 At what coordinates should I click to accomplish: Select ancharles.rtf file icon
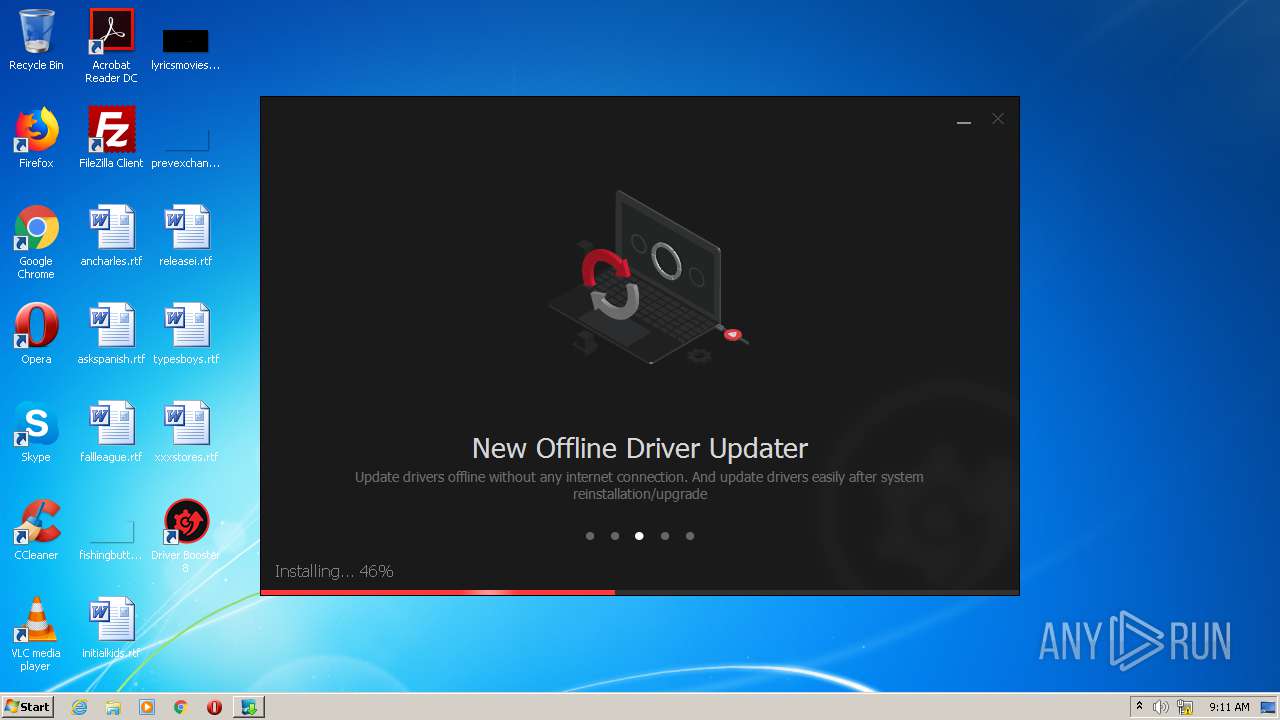point(111,236)
